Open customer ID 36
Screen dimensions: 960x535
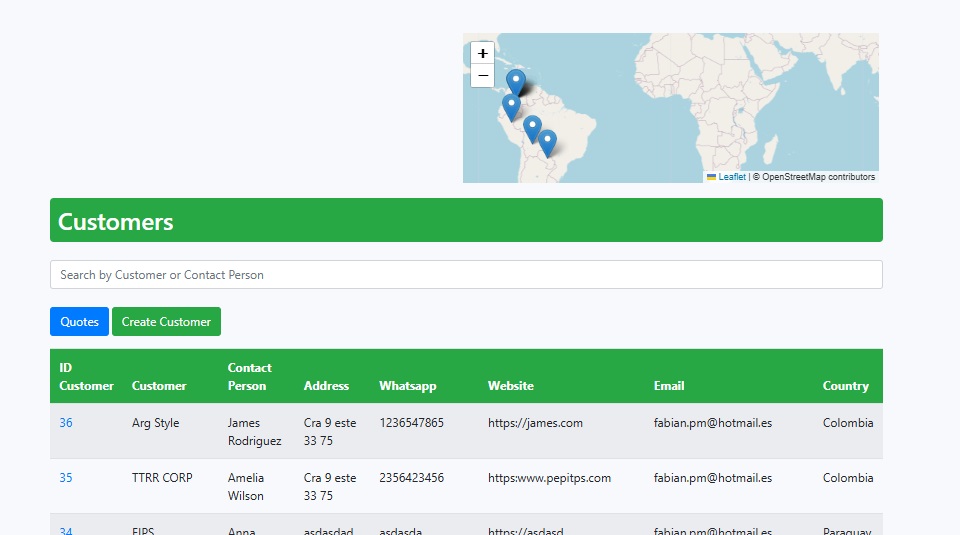point(66,423)
